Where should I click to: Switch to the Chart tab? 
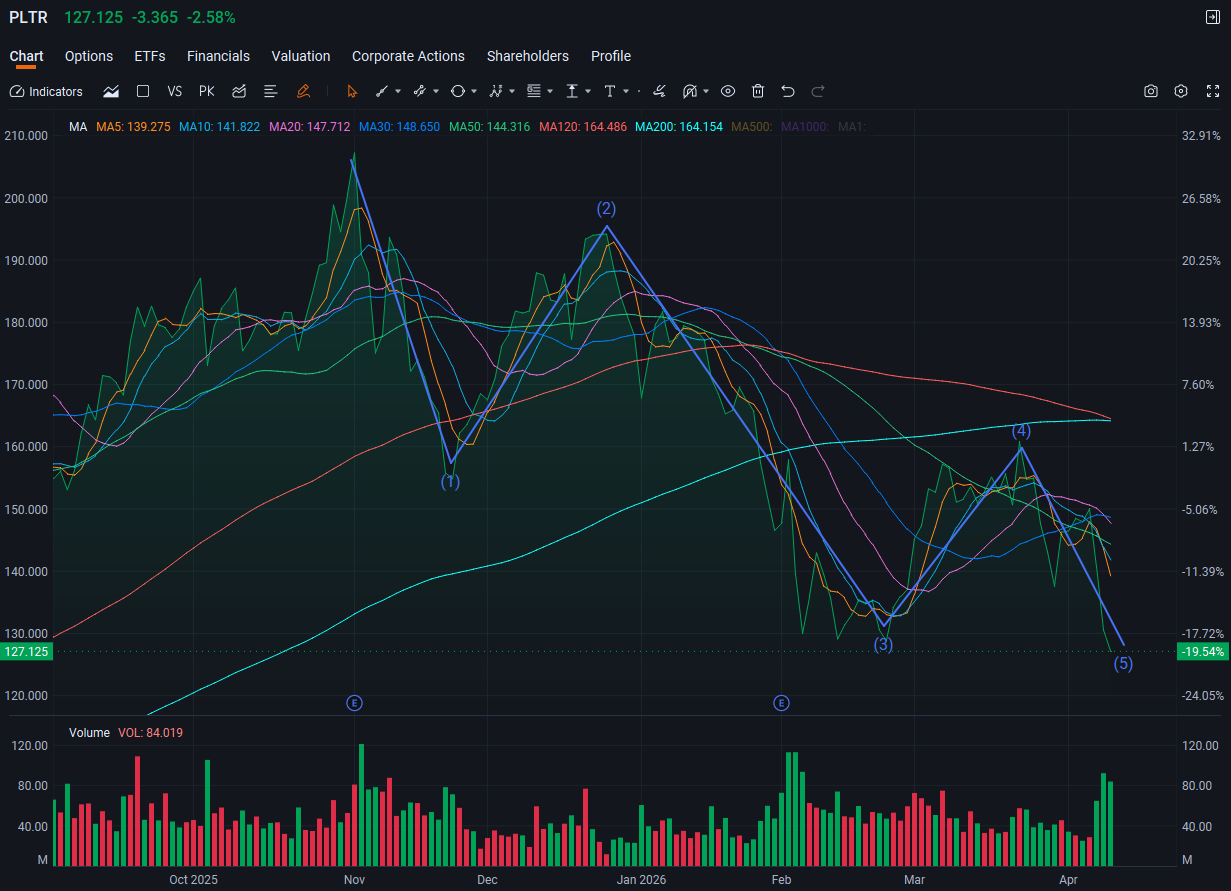tap(27, 56)
